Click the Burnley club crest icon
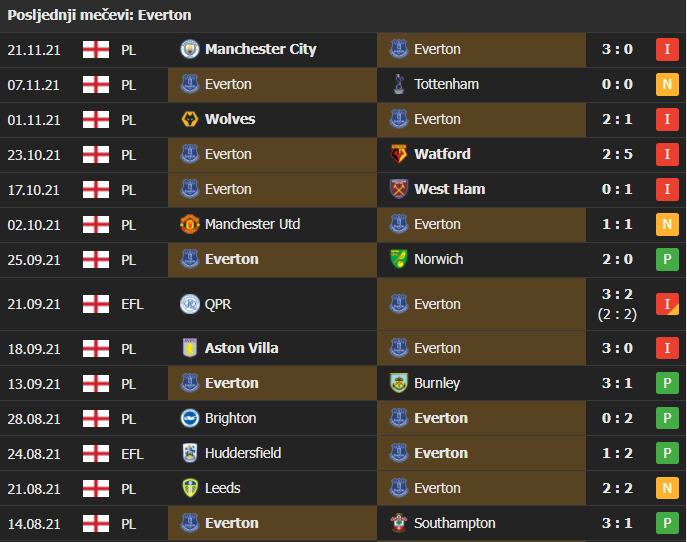The height and width of the screenshot is (542, 687). pos(399,383)
